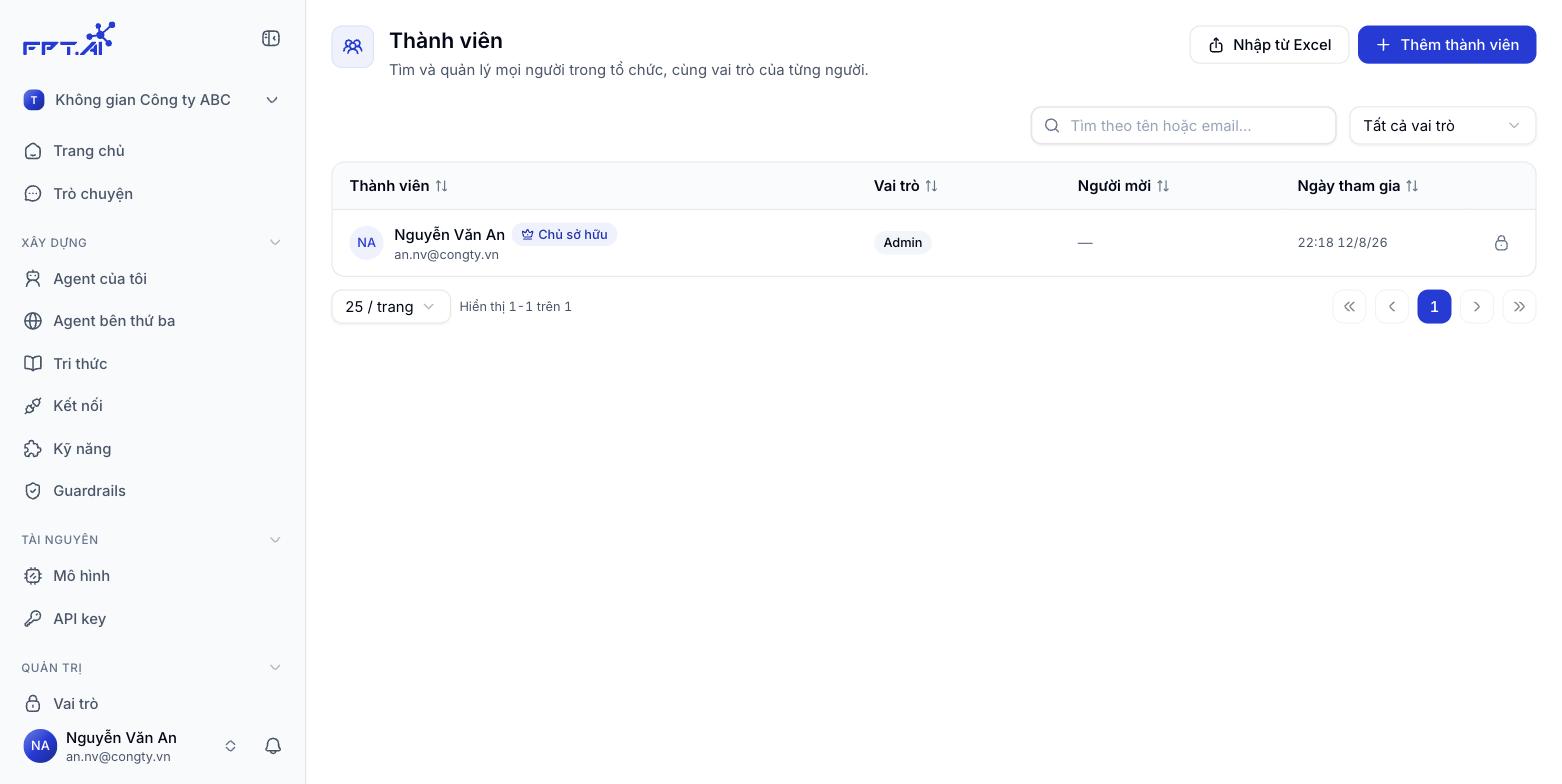Open the notifications bell
The image size is (1562, 784).
pyautogui.click(x=273, y=746)
